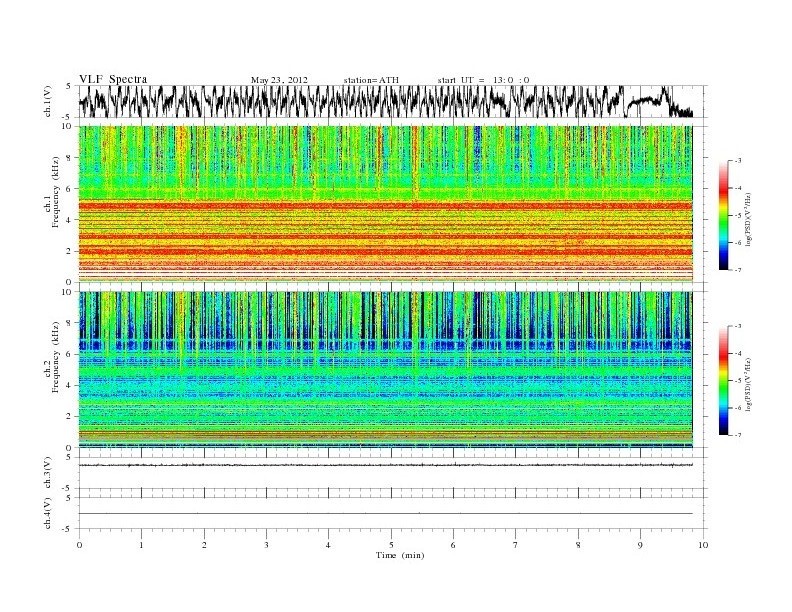Click the ch.1 spectrogram color scale bar
Viewport: 792px width, 612px height.
[724, 215]
